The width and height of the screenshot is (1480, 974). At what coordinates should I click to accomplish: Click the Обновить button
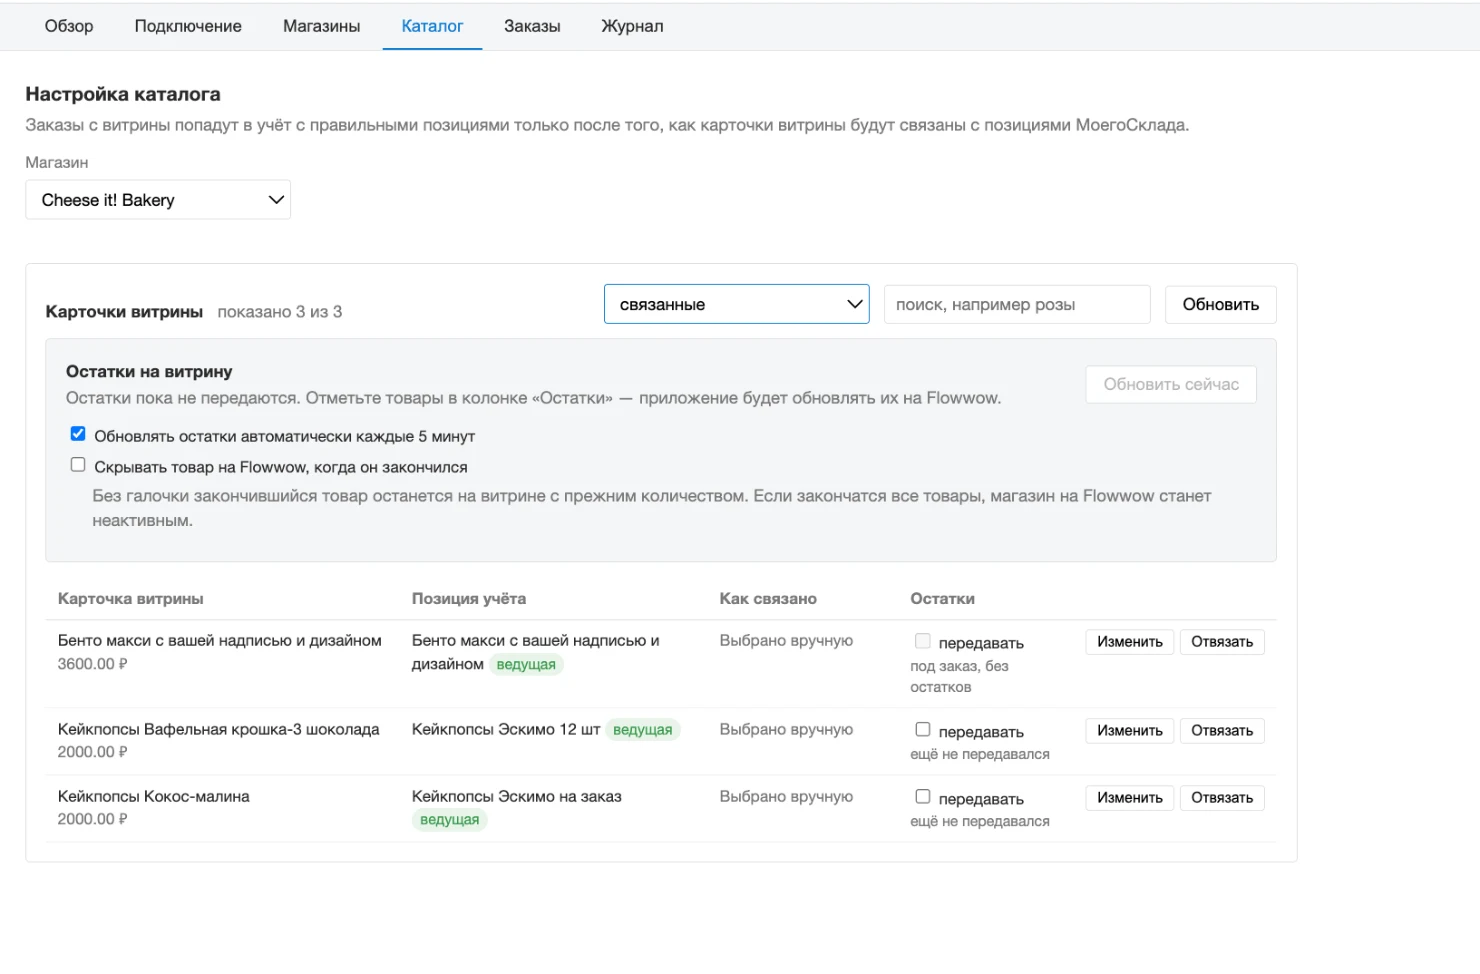pyautogui.click(x=1221, y=304)
